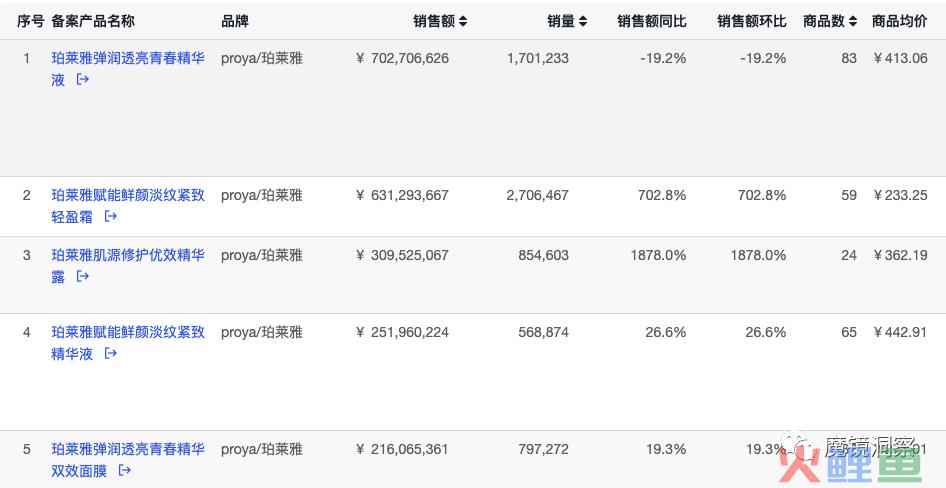
Task: Click the 销售额同比 column header
Action: pos(651,21)
